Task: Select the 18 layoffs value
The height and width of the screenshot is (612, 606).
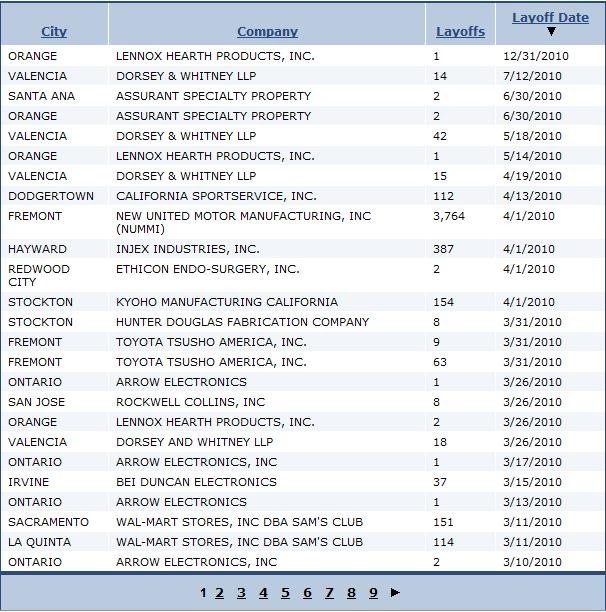Action: tap(440, 442)
